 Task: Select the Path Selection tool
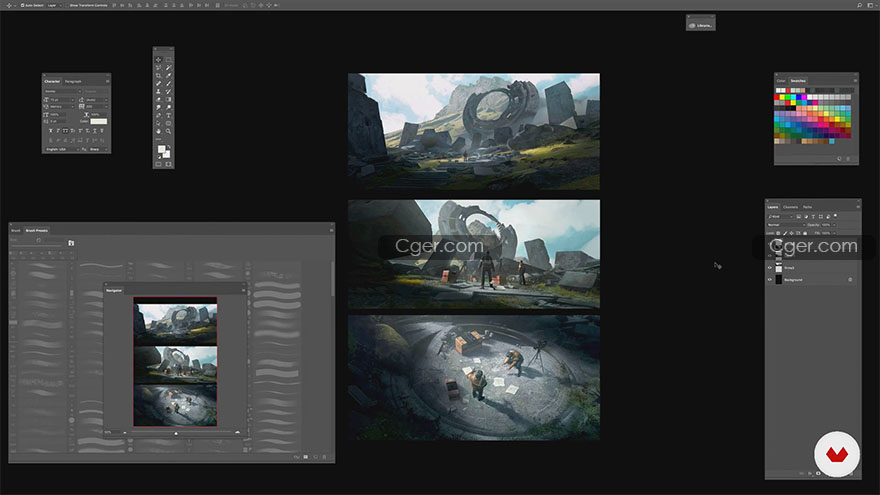[x=158, y=123]
